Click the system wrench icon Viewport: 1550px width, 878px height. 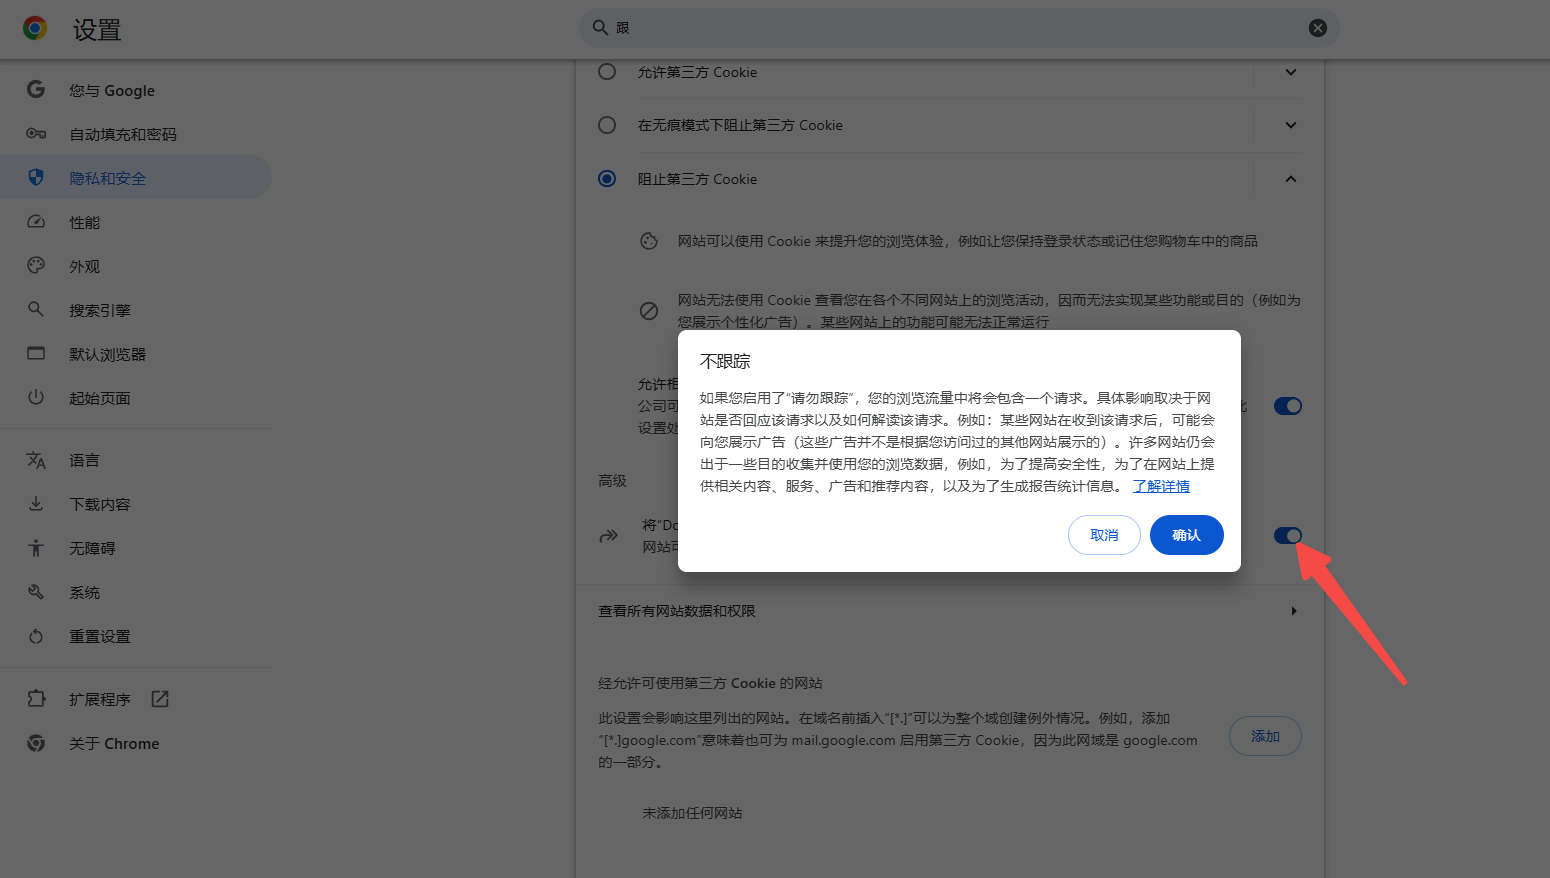coord(36,591)
